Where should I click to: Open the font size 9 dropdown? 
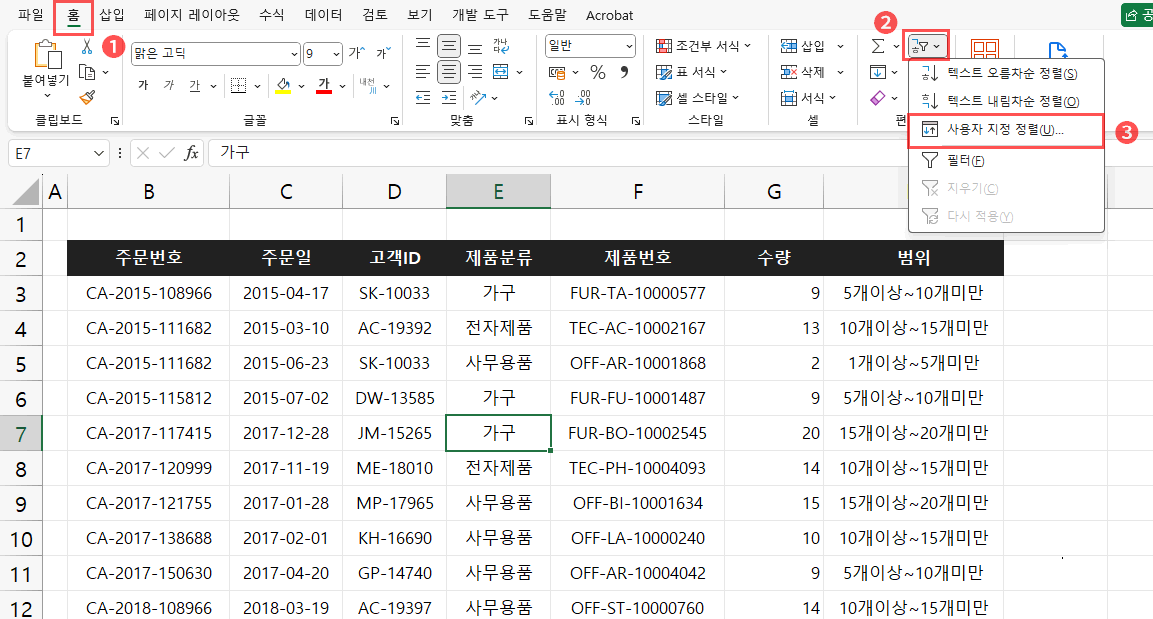point(336,54)
